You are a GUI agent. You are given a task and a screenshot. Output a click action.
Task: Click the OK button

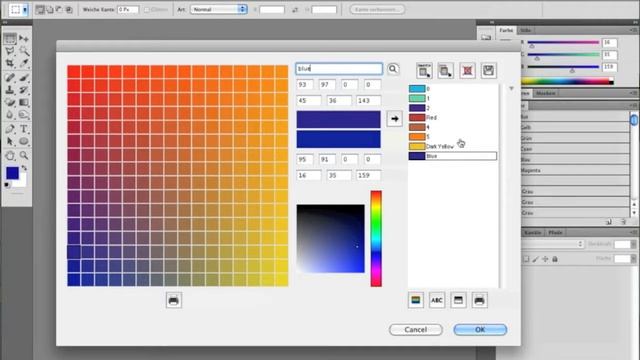coord(480,329)
